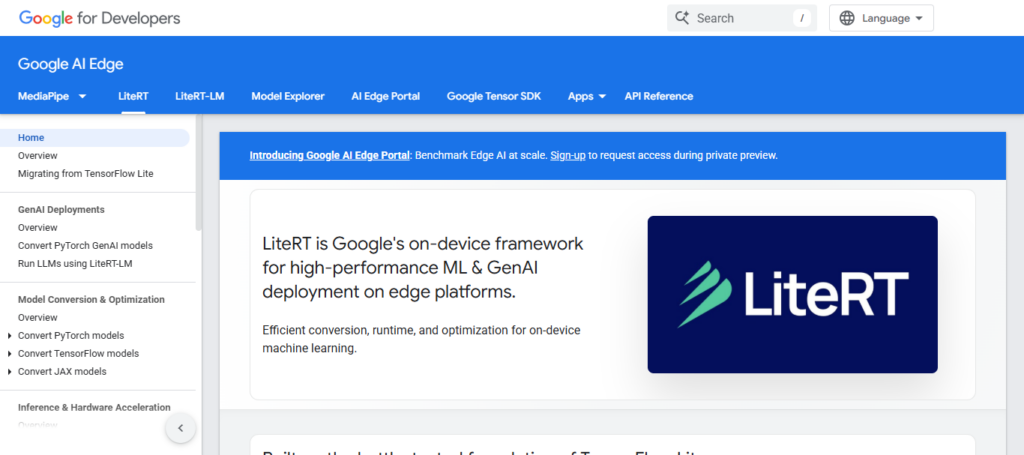Click the Google AI Edge title link
This screenshot has width=1024, height=455.
click(71, 64)
